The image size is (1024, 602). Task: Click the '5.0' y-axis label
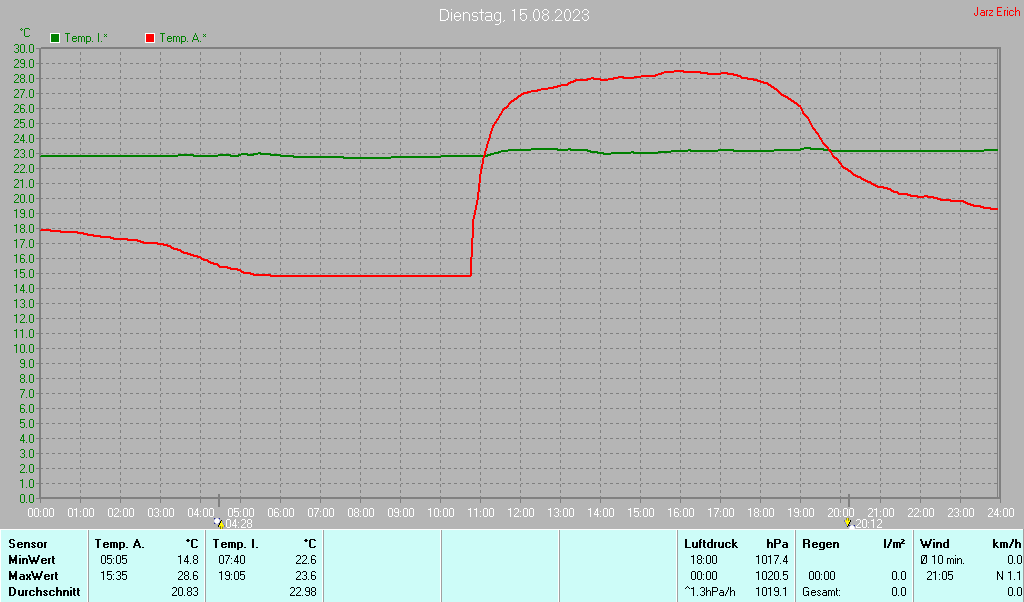[x=26, y=424]
